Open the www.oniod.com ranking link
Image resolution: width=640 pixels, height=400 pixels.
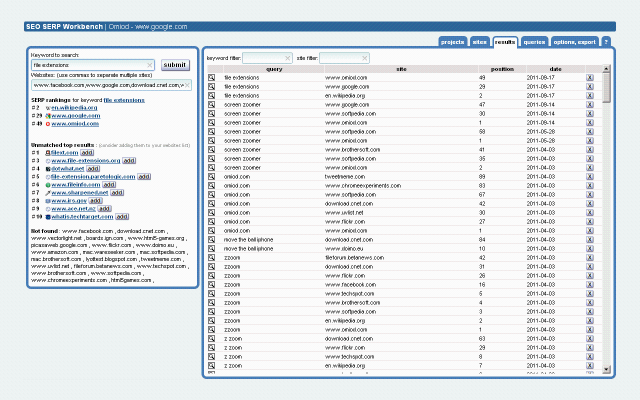75,124
